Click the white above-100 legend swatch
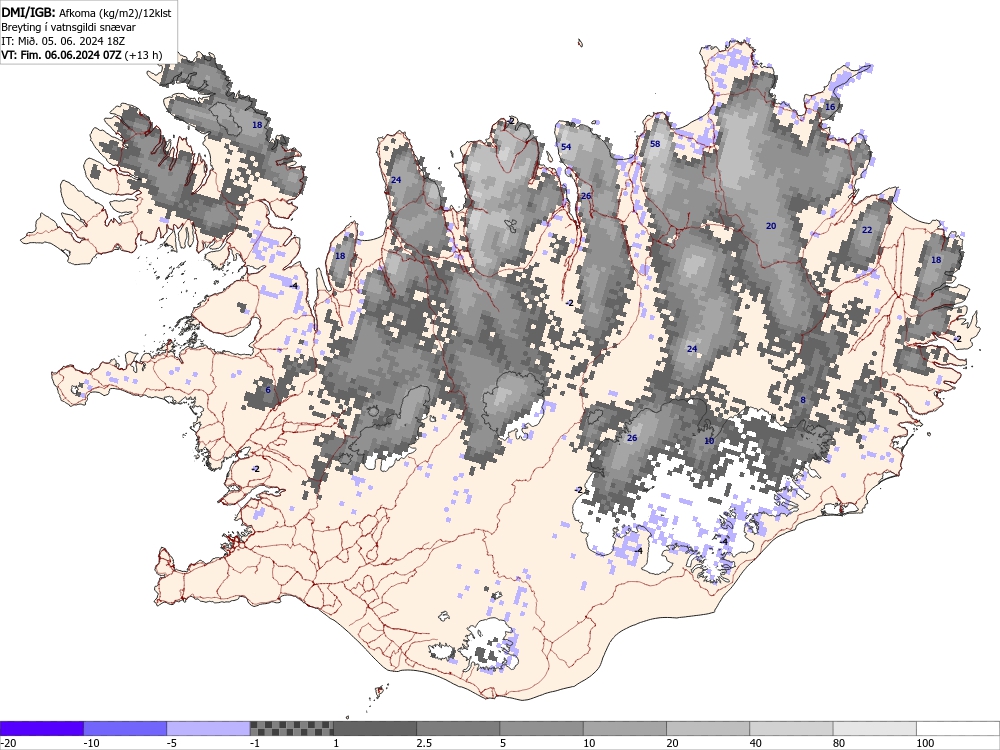The width and height of the screenshot is (1000, 750). click(958, 728)
